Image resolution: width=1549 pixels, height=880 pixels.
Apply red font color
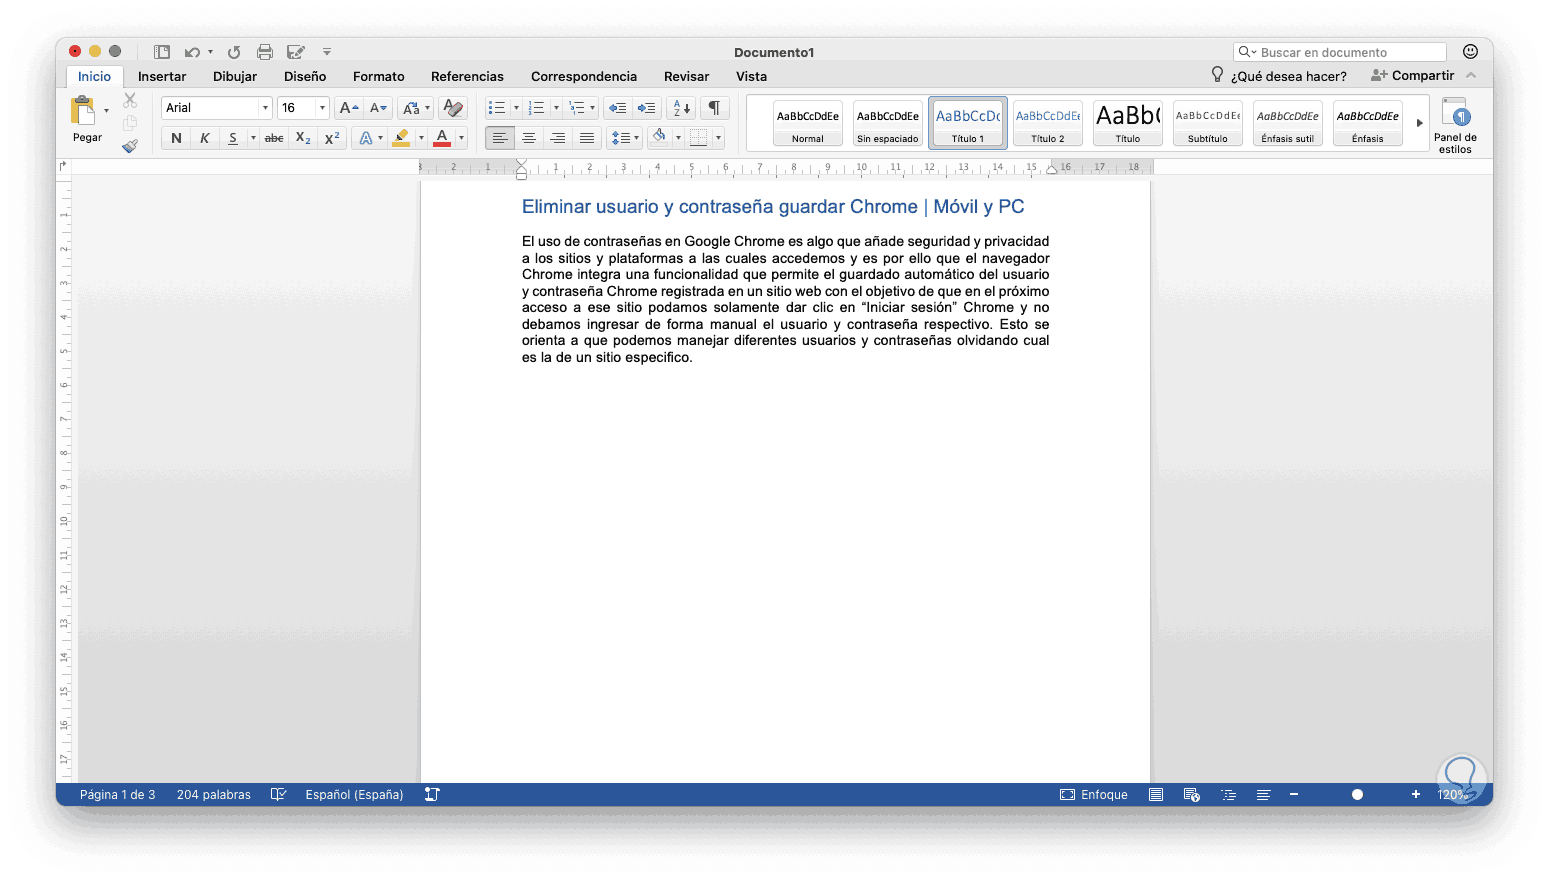(x=442, y=138)
